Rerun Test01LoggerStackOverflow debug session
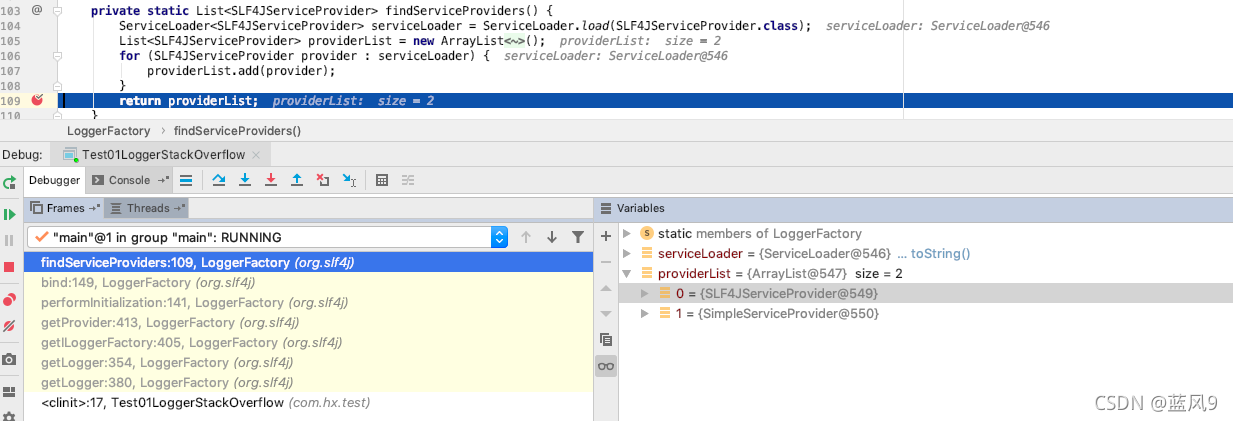1233x421 pixels. [x=9, y=182]
